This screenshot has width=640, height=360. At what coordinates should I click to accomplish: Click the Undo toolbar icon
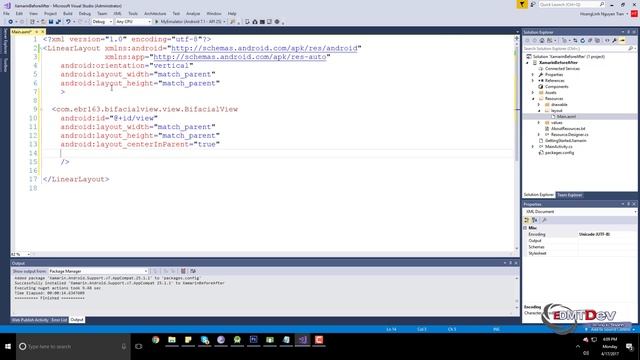(68, 22)
